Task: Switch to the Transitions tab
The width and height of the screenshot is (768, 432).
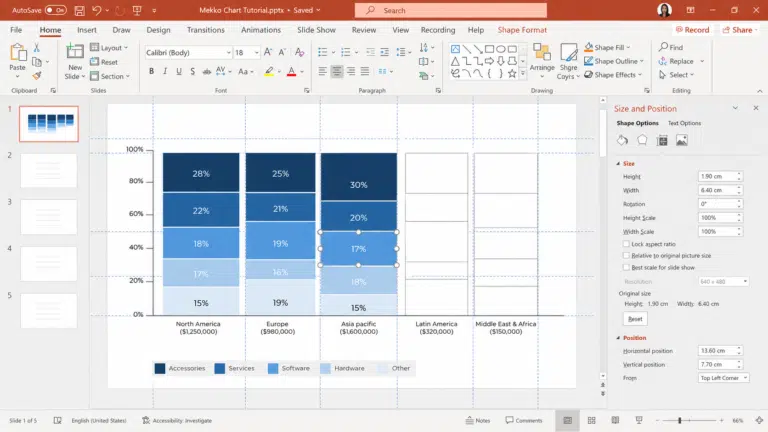Action: (206, 30)
